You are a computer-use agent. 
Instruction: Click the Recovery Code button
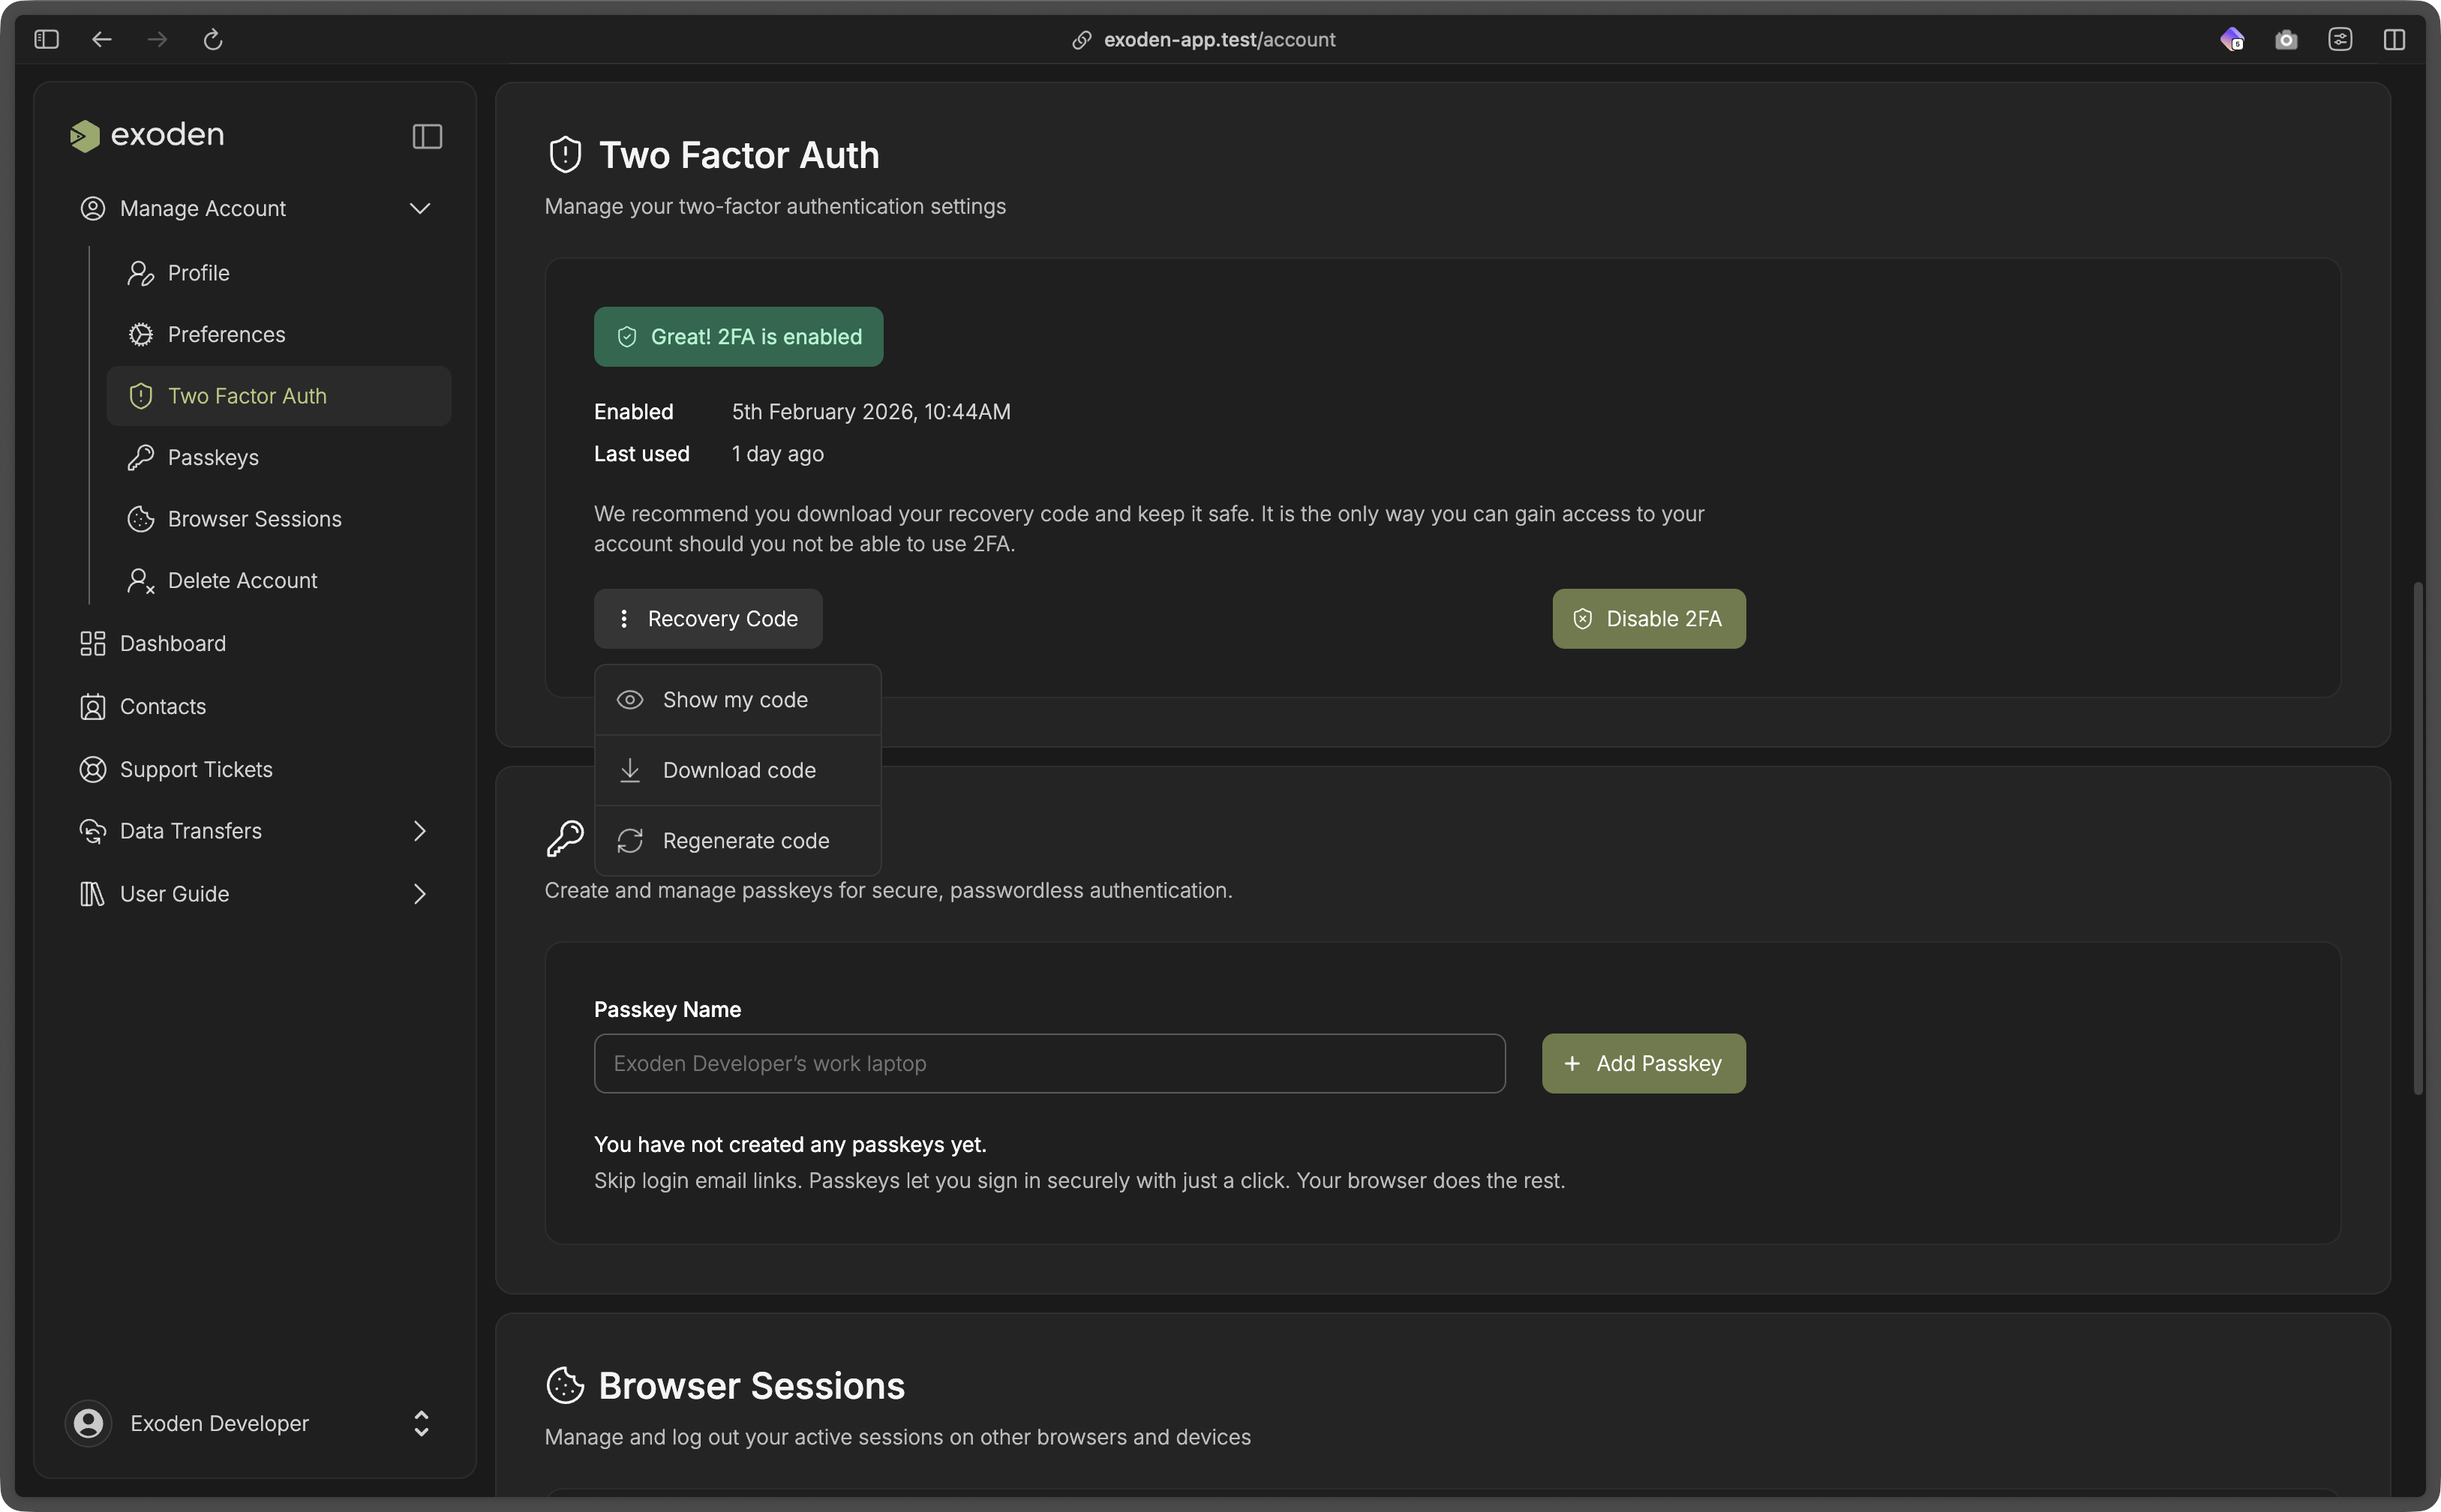708,619
